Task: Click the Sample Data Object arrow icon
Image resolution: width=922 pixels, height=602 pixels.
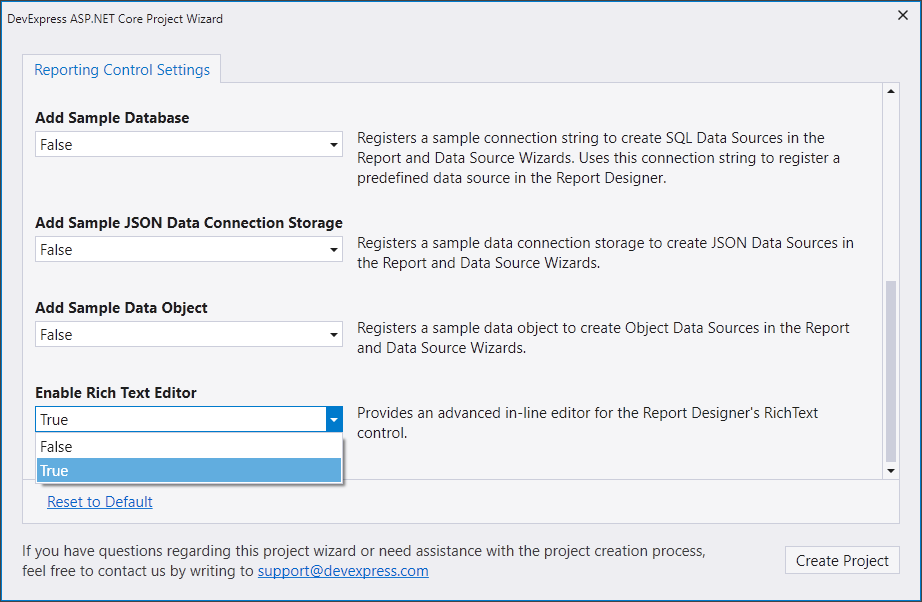Action: (x=334, y=335)
